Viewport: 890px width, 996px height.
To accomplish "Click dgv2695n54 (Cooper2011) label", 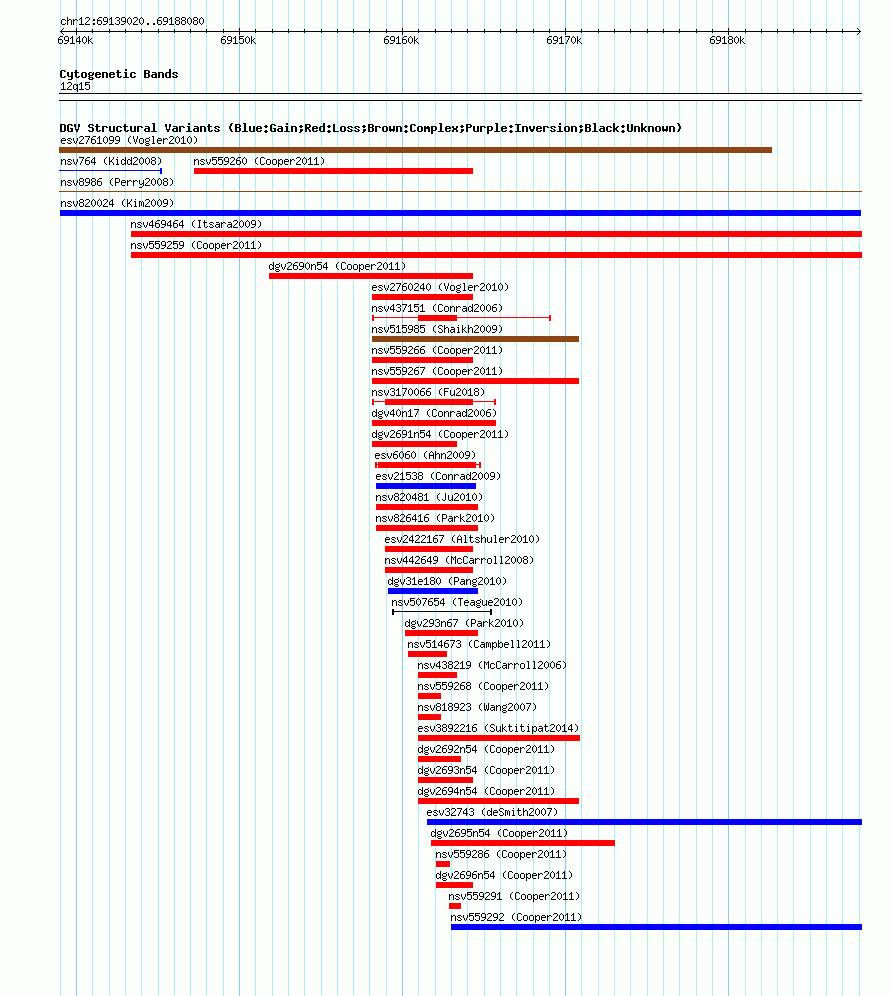I will 499,833.
